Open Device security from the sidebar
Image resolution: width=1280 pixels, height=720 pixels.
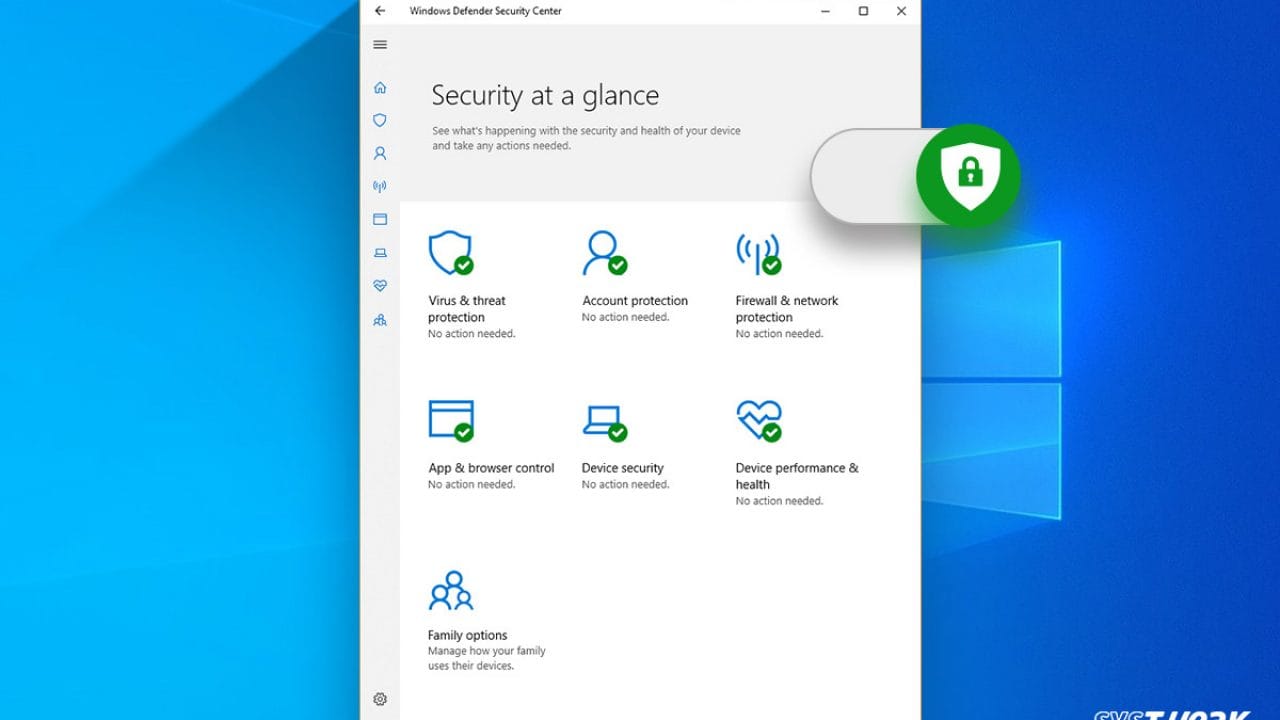pos(380,252)
